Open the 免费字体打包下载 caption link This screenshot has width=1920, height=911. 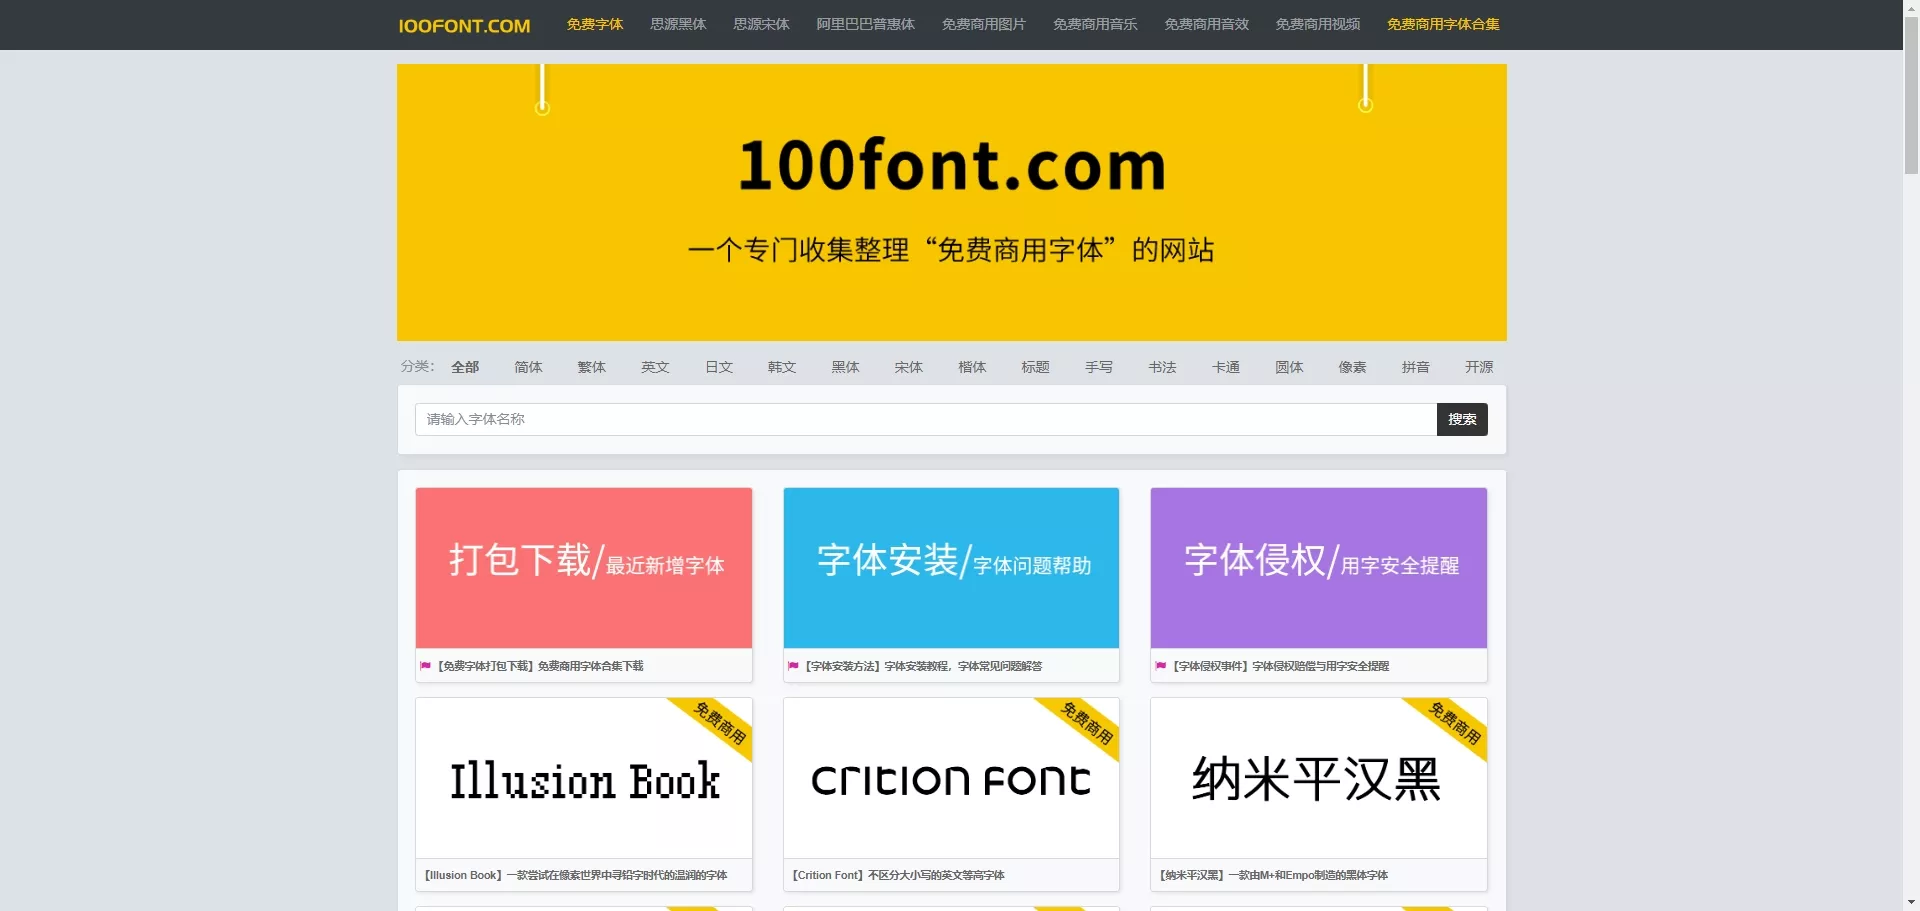[540, 666]
